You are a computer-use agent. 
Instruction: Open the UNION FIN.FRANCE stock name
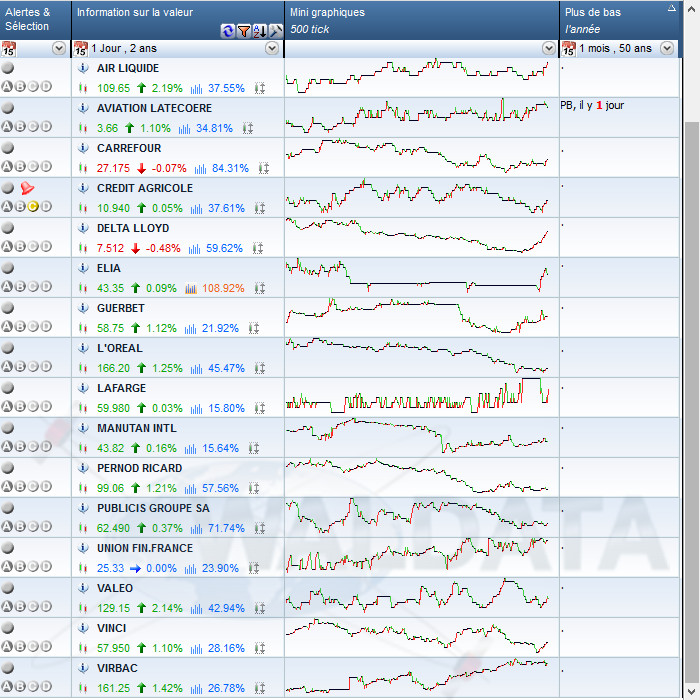click(145, 548)
